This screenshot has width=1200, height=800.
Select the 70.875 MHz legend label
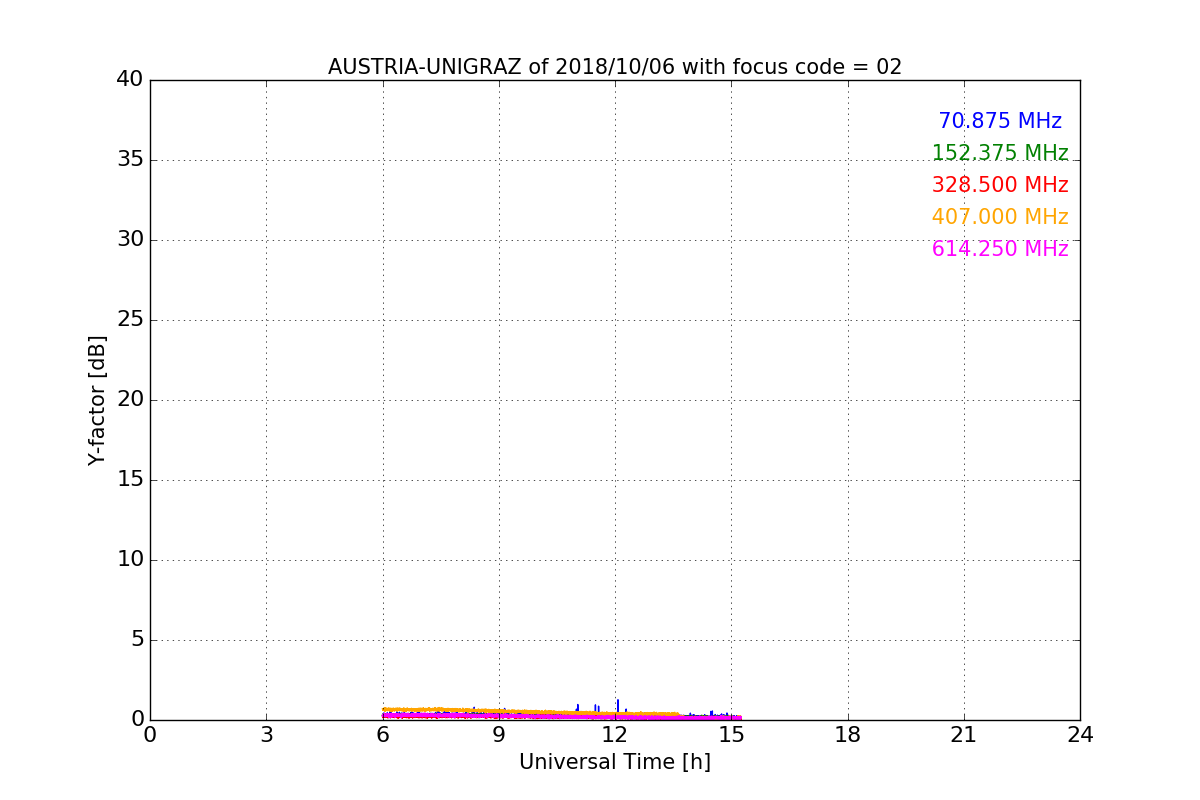tap(1000, 121)
